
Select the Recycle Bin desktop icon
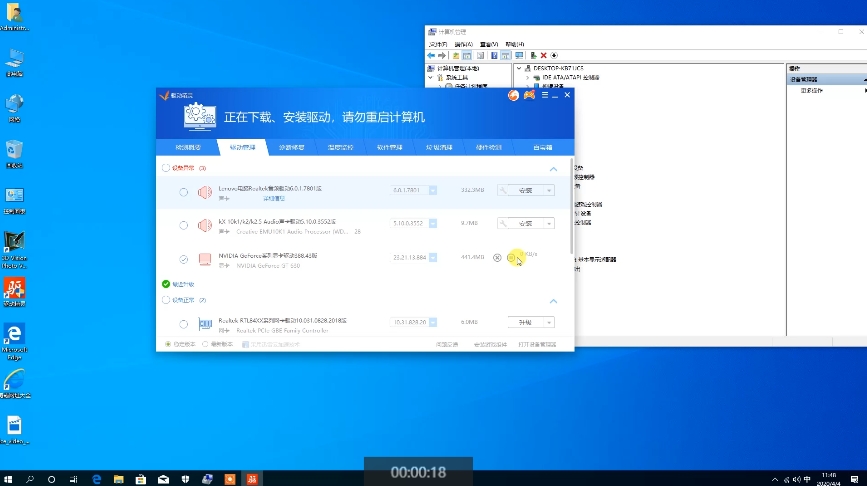(14, 154)
